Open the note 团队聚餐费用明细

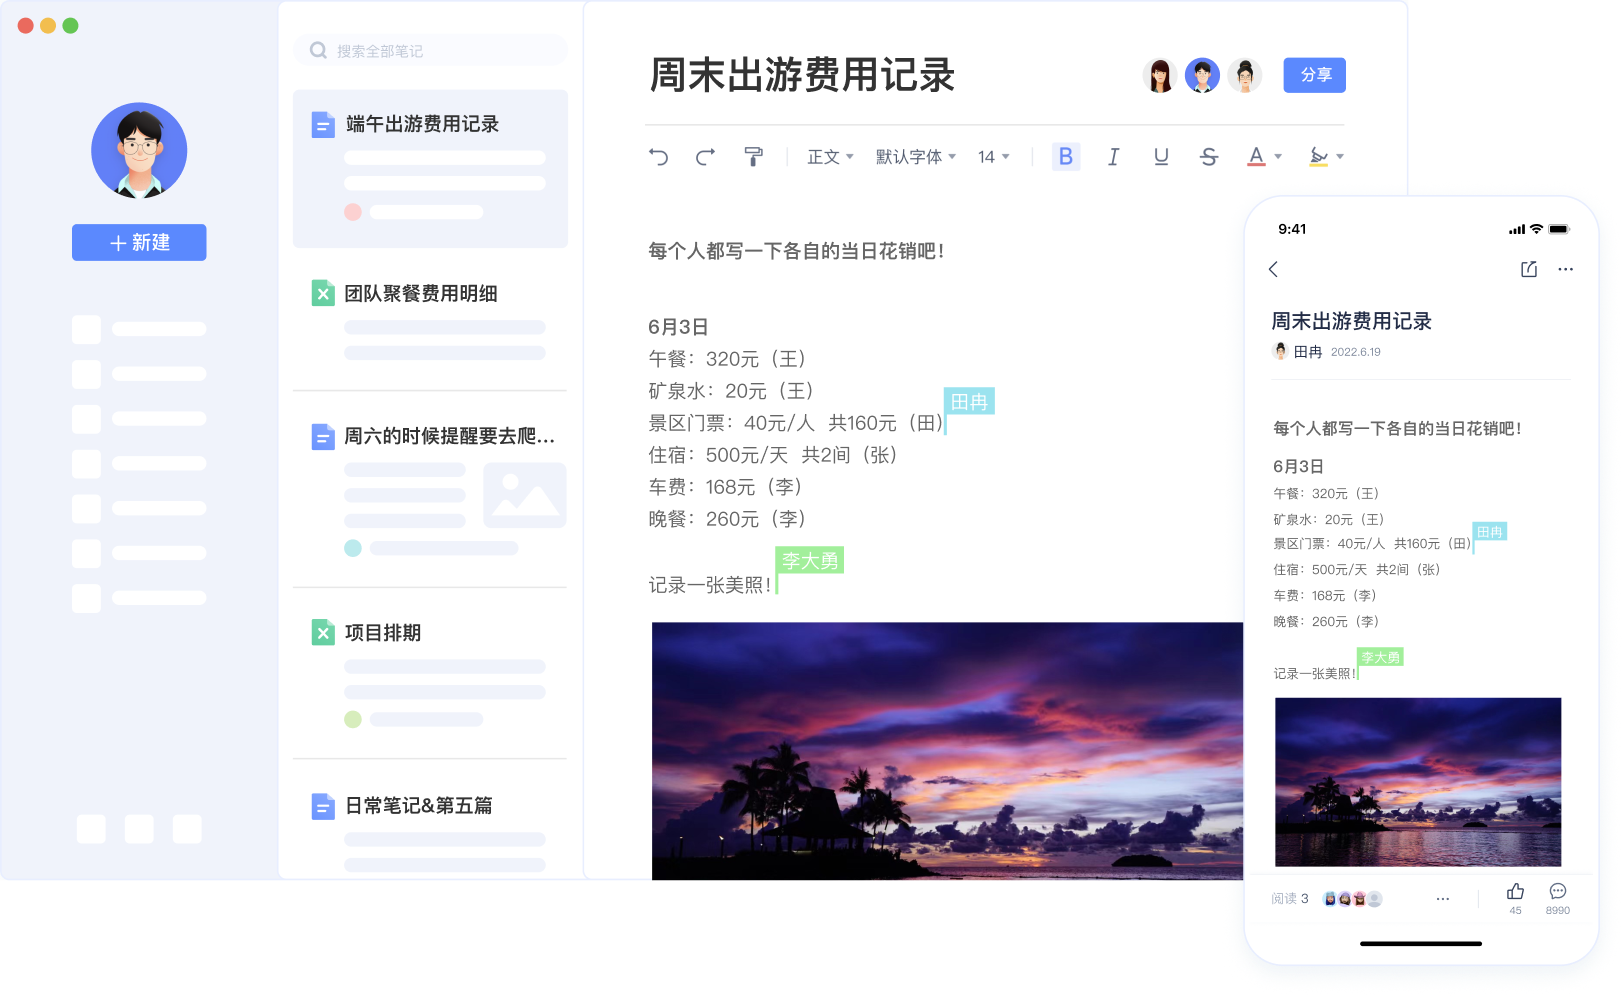[x=420, y=293]
